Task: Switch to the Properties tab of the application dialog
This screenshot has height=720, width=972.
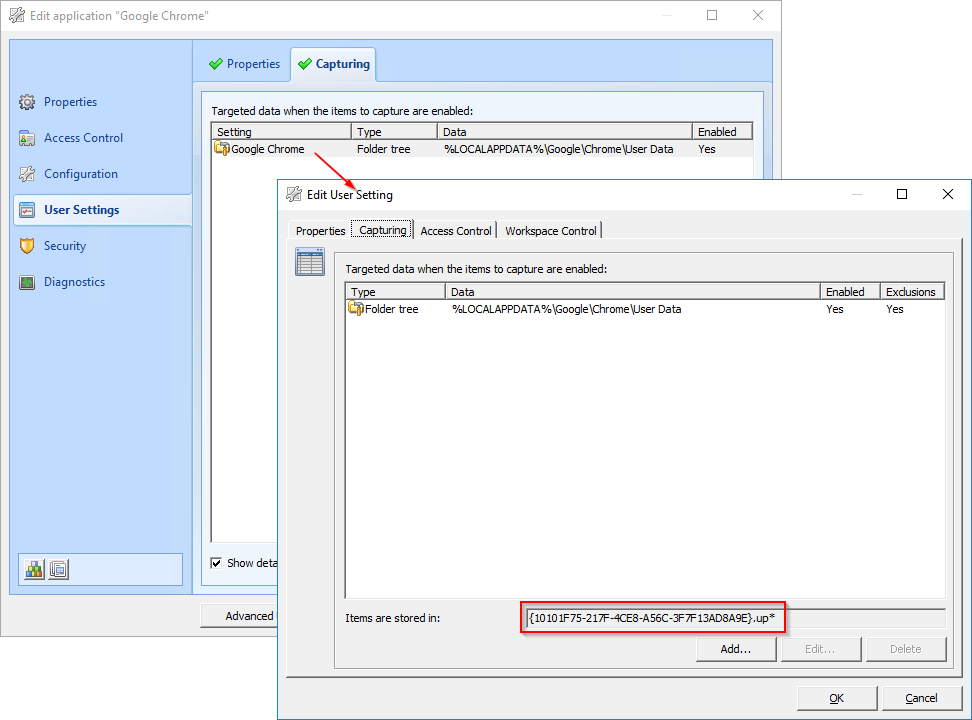Action: coord(244,63)
